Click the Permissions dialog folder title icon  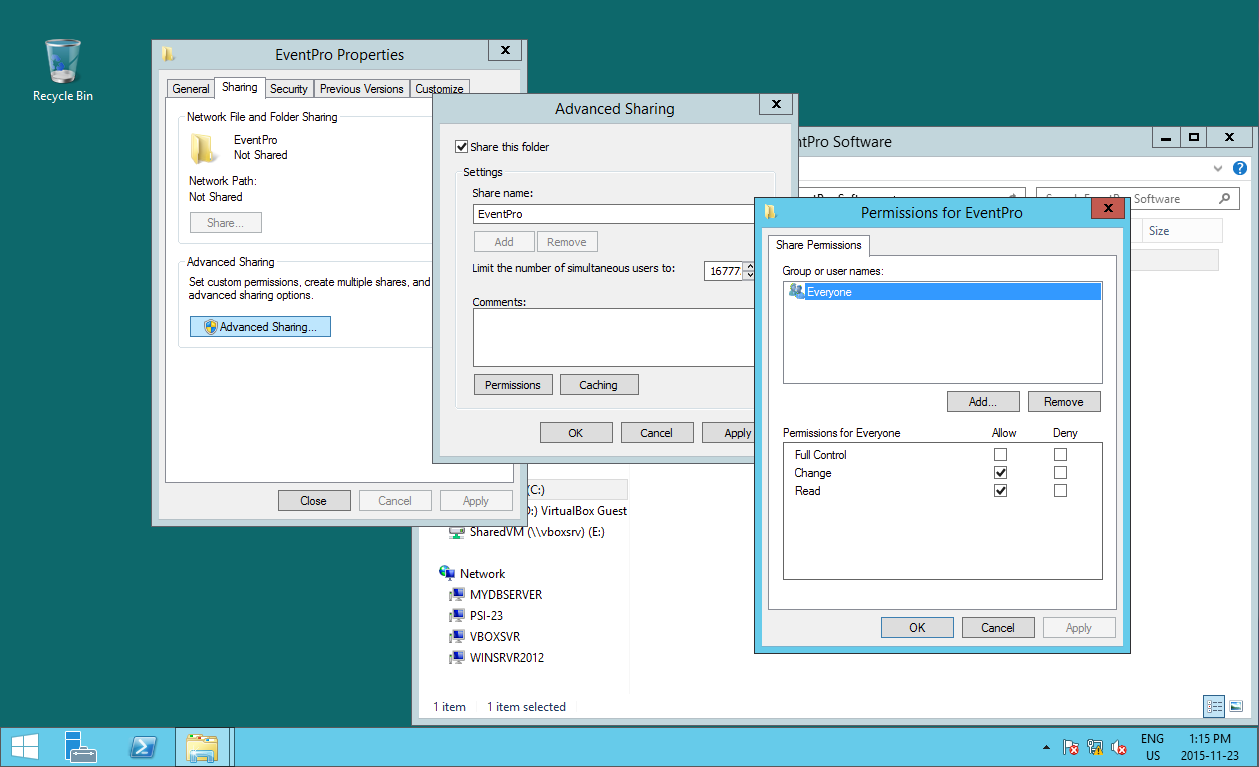click(x=770, y=212)
